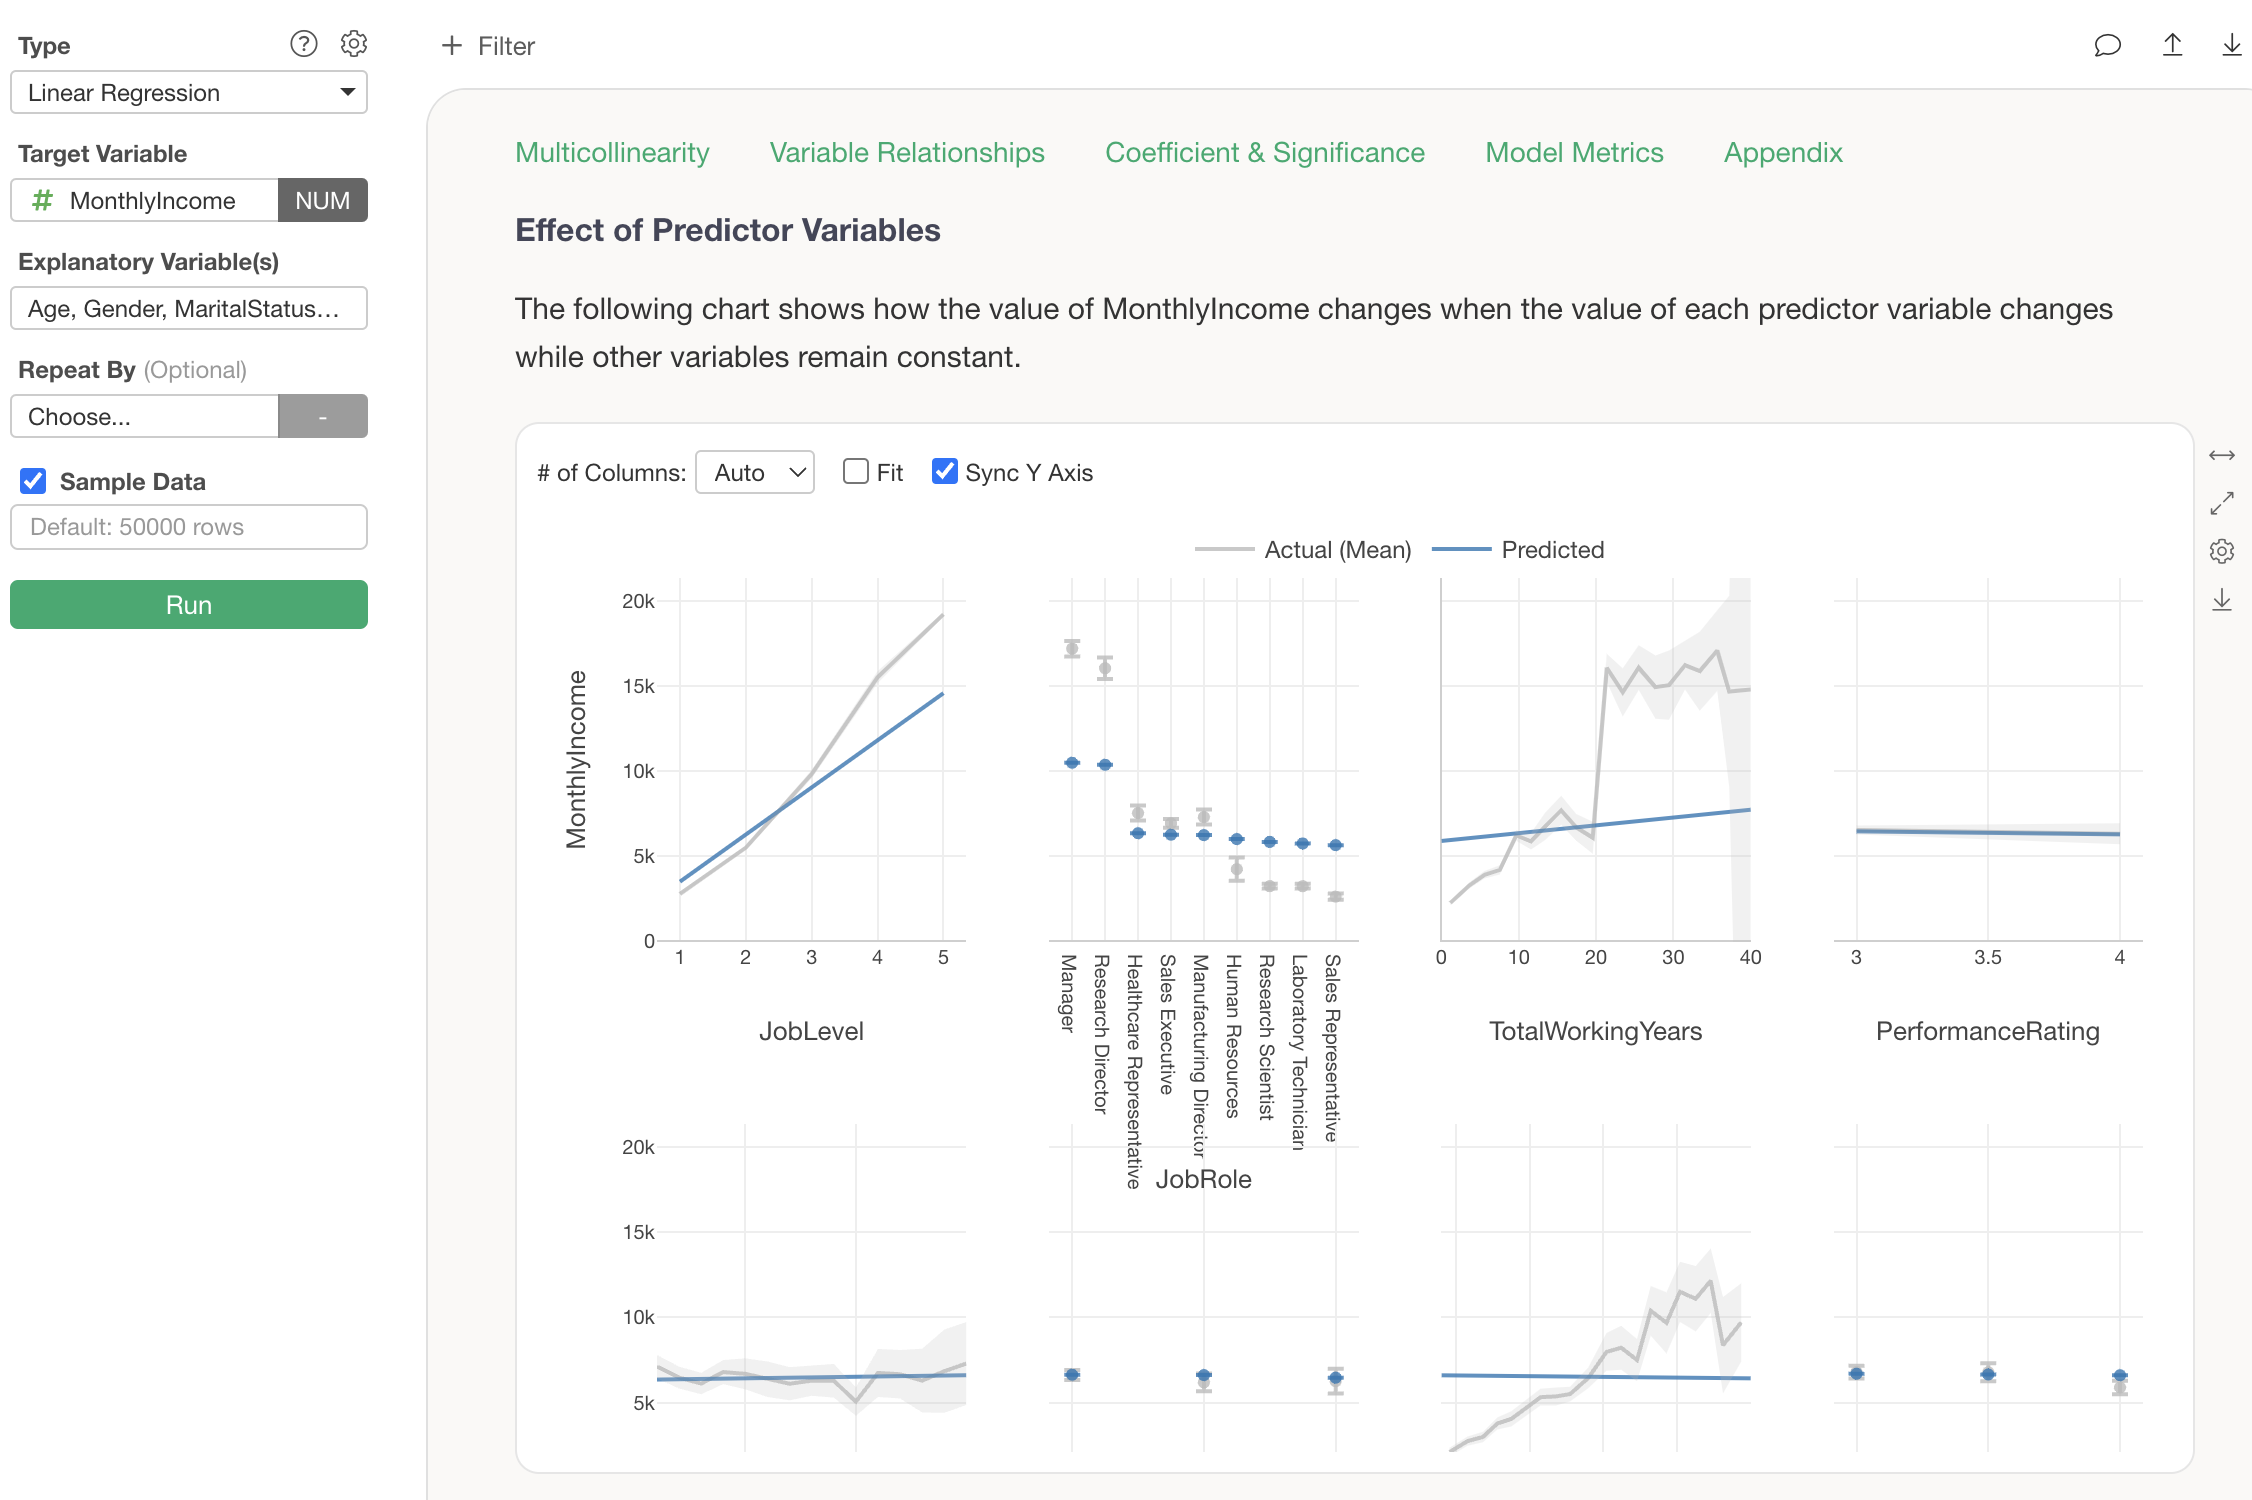Screen dimensions: 2252x1500
Task: Click chart download icon below gear
Action: click(x=2221, y=600)
